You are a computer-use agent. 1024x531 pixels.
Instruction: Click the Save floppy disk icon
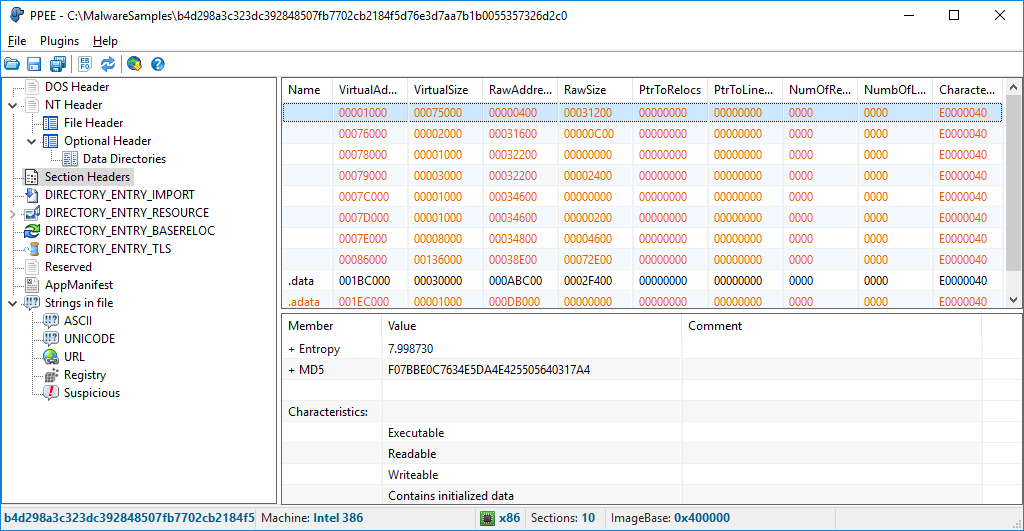35,64
